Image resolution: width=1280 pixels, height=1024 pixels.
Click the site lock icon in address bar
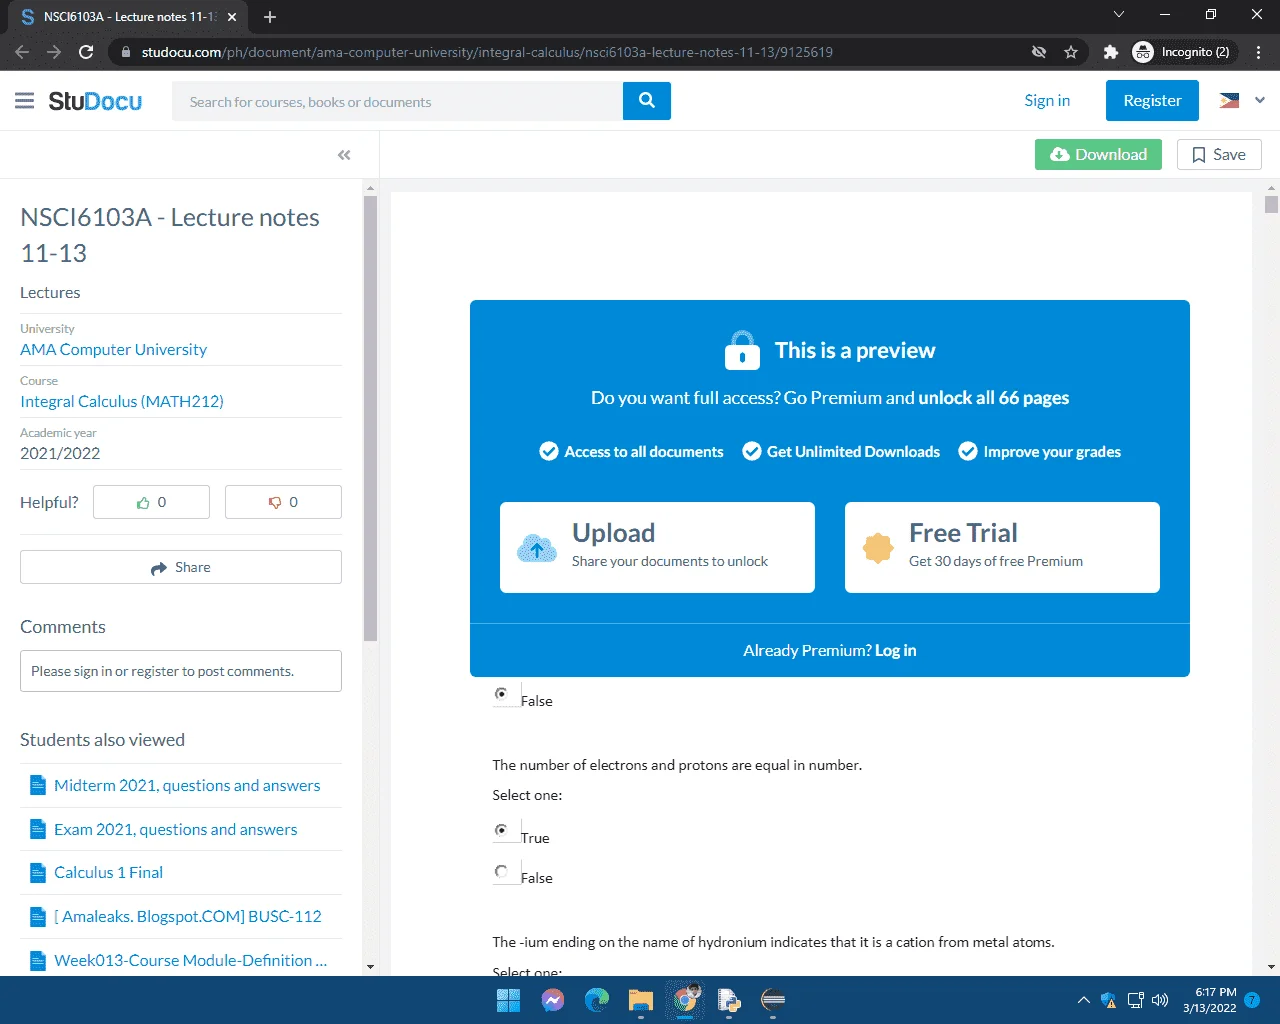click(x=124, y=52)
